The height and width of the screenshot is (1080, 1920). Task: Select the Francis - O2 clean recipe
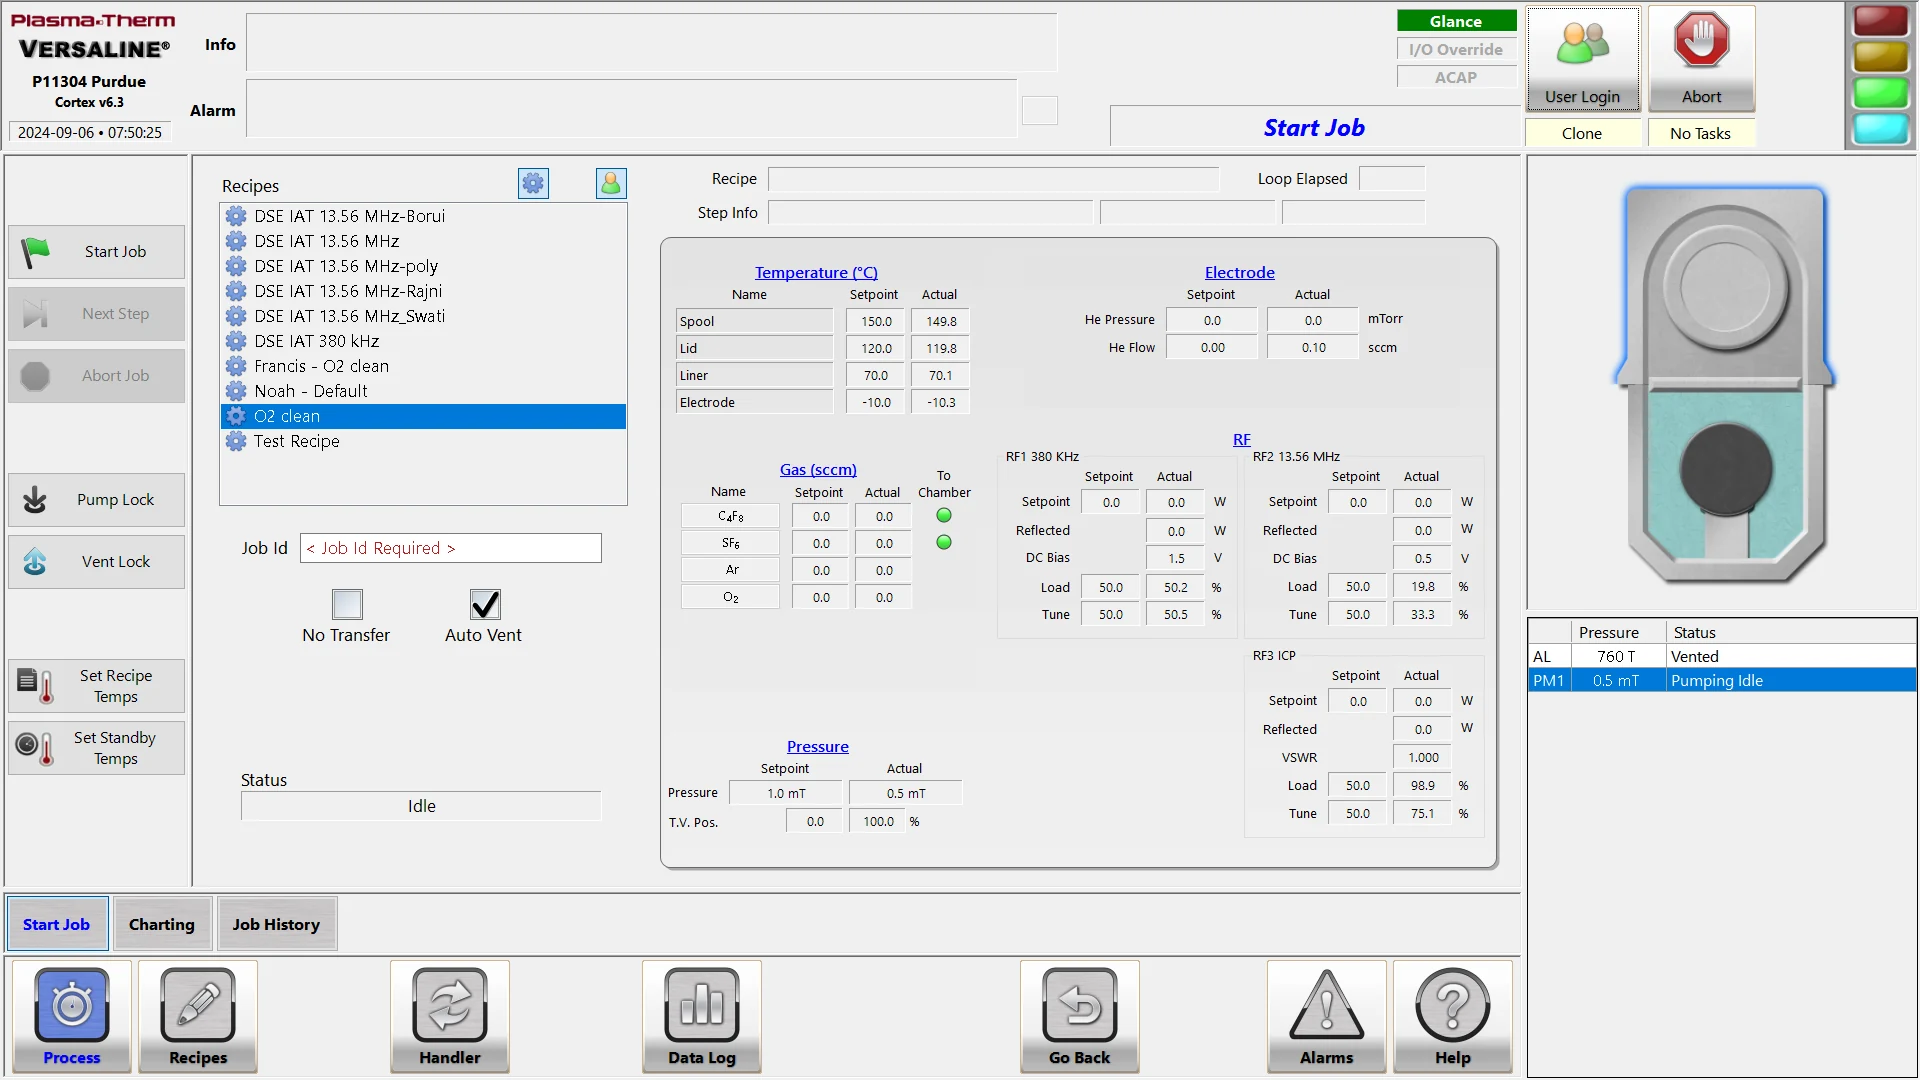(x=423, y=366)
